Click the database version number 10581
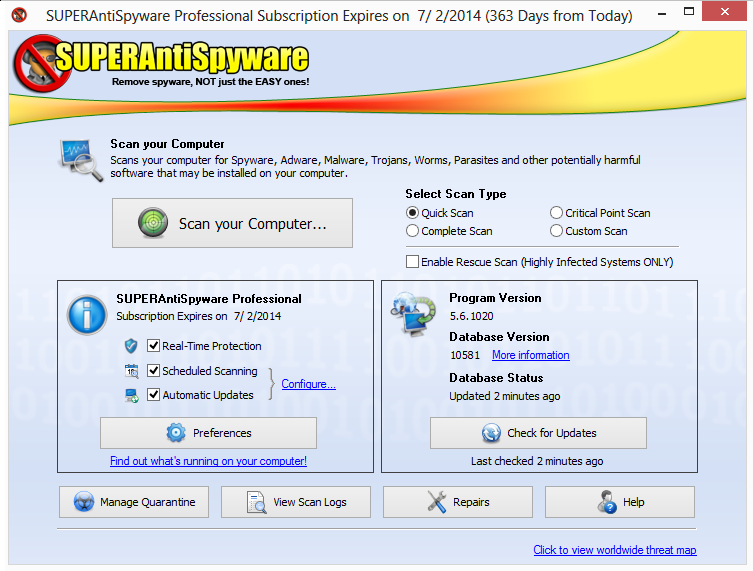 [465, 355]
